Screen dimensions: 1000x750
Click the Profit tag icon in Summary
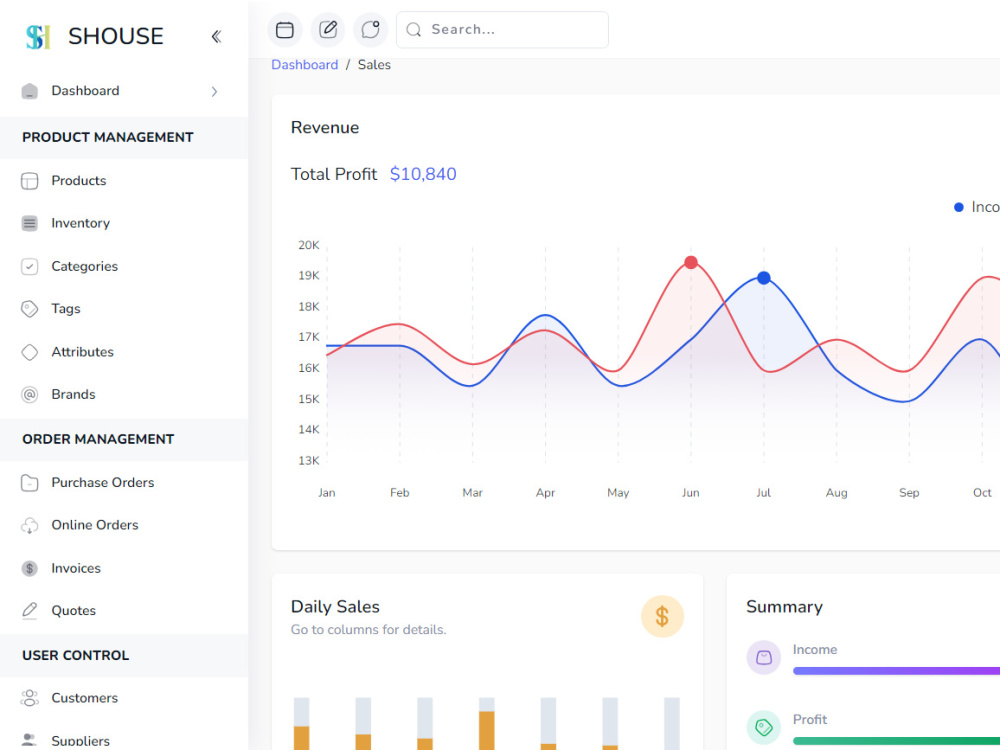(763, 727)
